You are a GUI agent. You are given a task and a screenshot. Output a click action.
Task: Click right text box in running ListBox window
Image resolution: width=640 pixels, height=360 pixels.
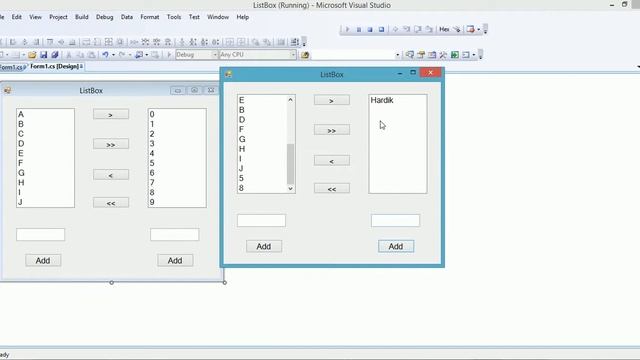395,220
